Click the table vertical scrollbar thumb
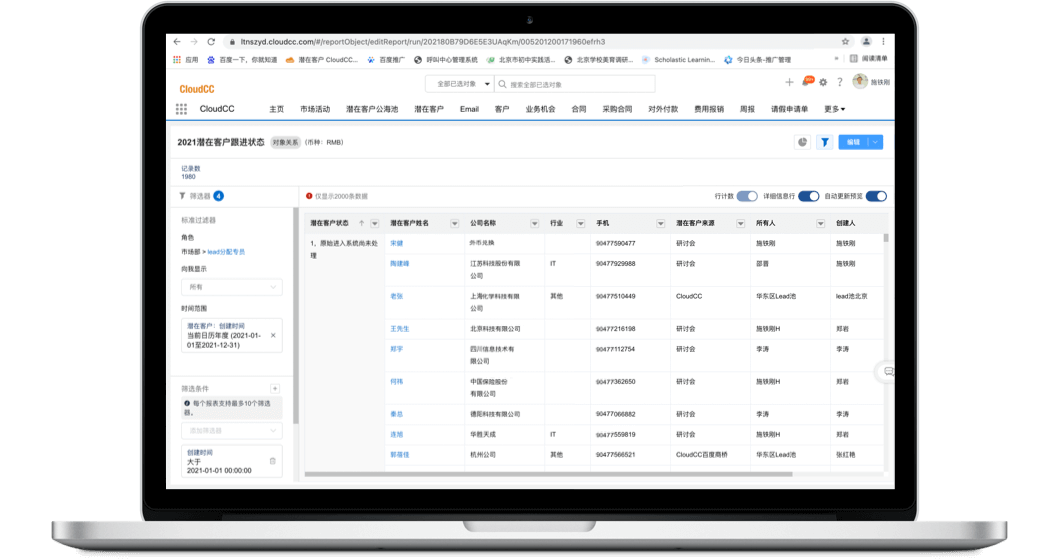Viewport: 1060px width, 559px height. (886, 238)
